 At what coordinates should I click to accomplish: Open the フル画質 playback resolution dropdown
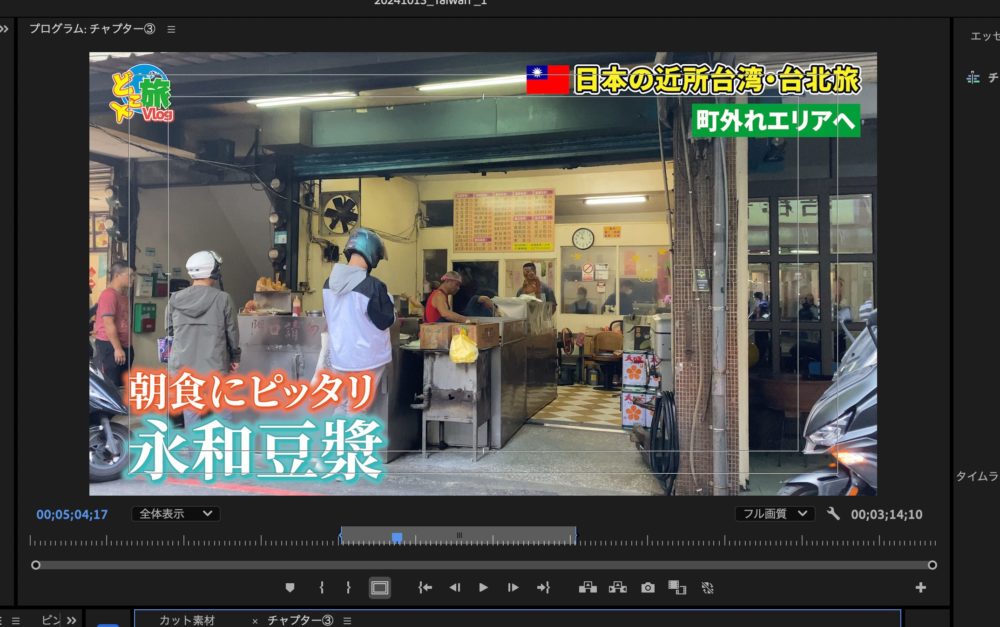click(x=775, y=514)
